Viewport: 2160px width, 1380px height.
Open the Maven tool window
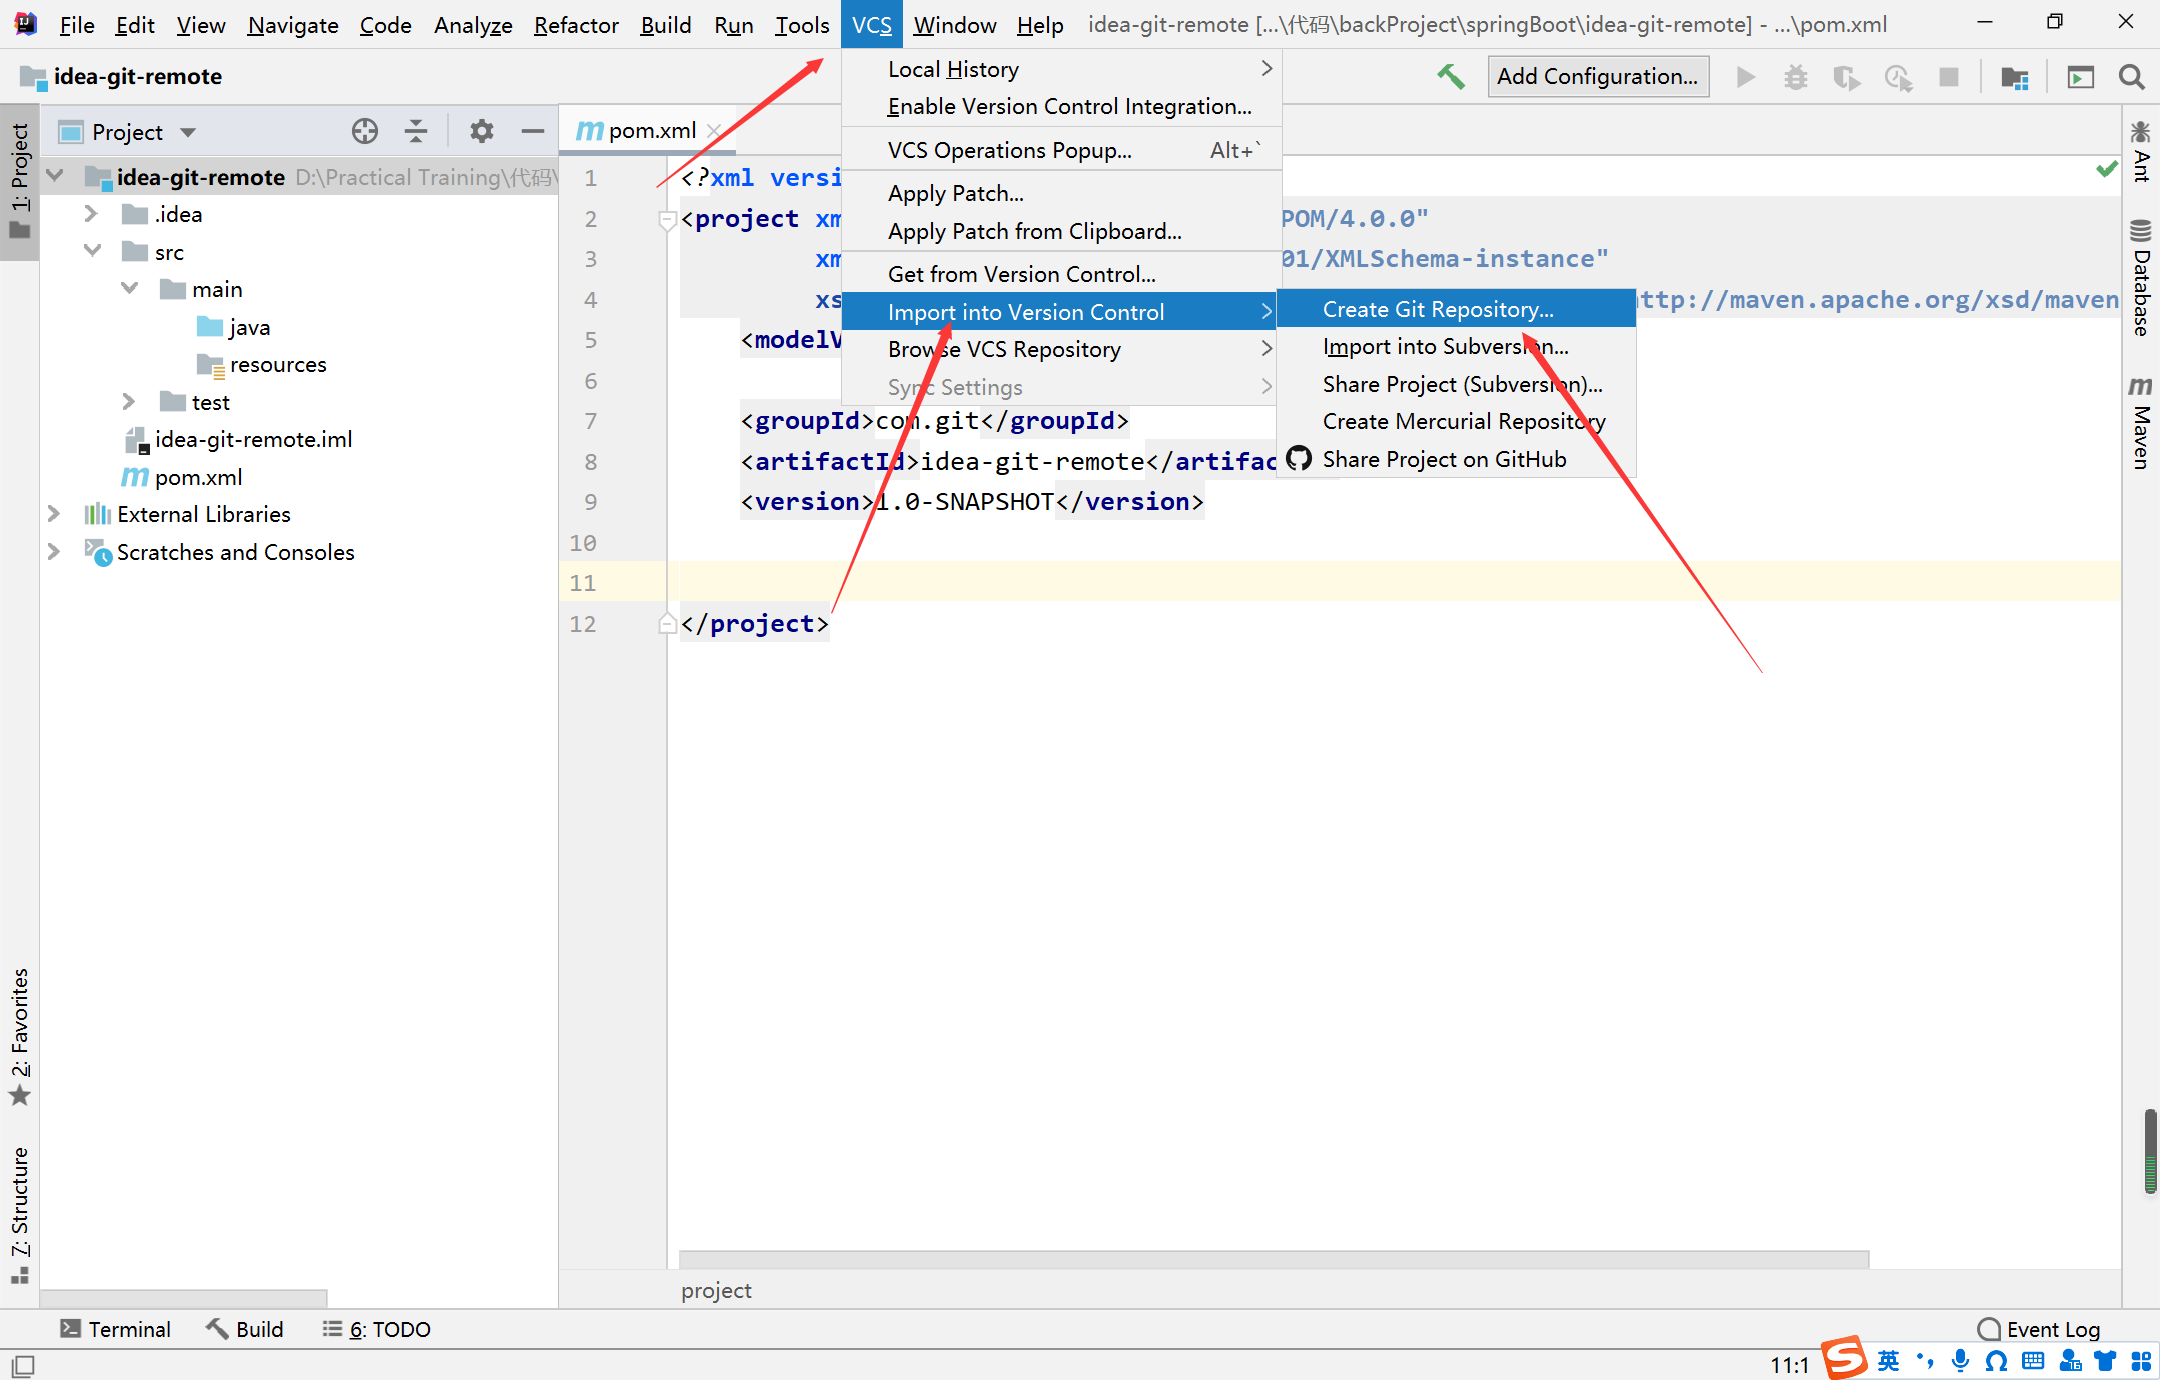tap(2141, 422)
